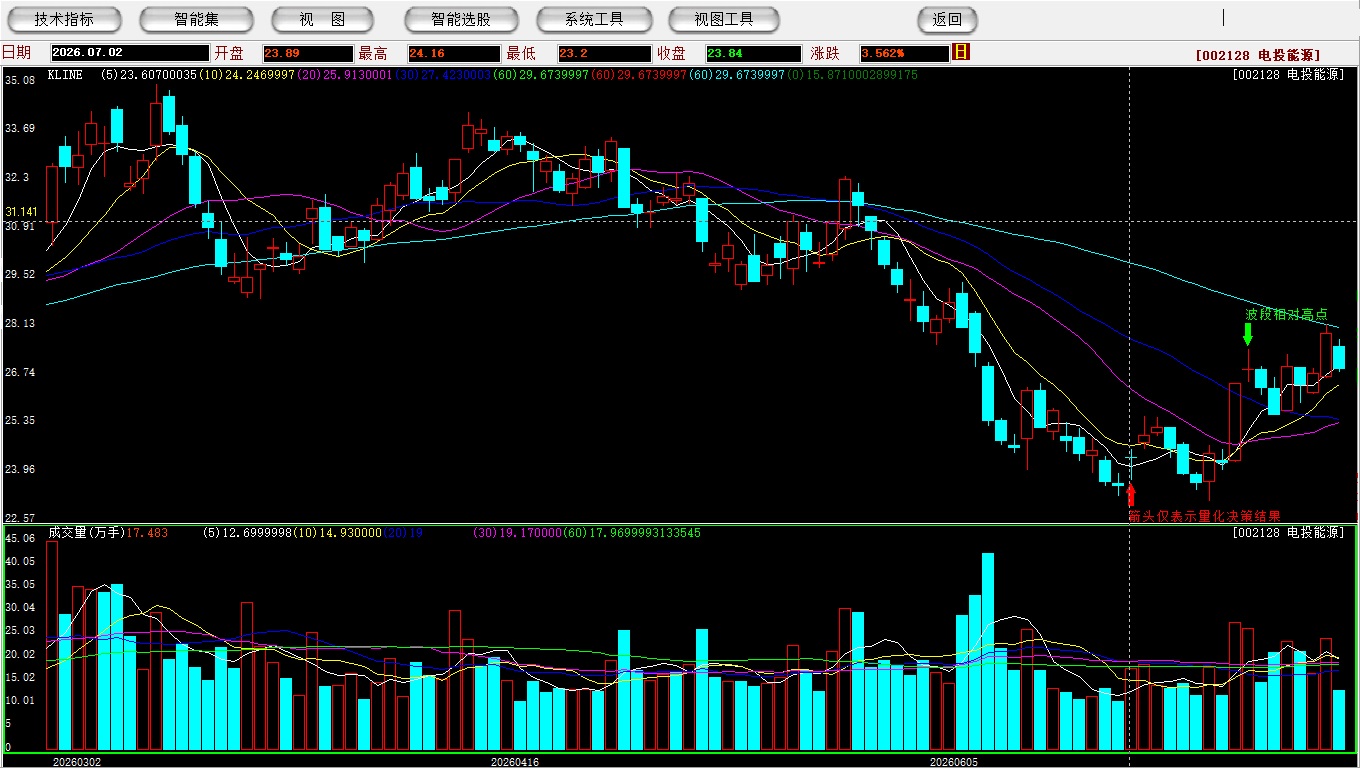Open the 技术指标 menu button

[x=64, y=19]
